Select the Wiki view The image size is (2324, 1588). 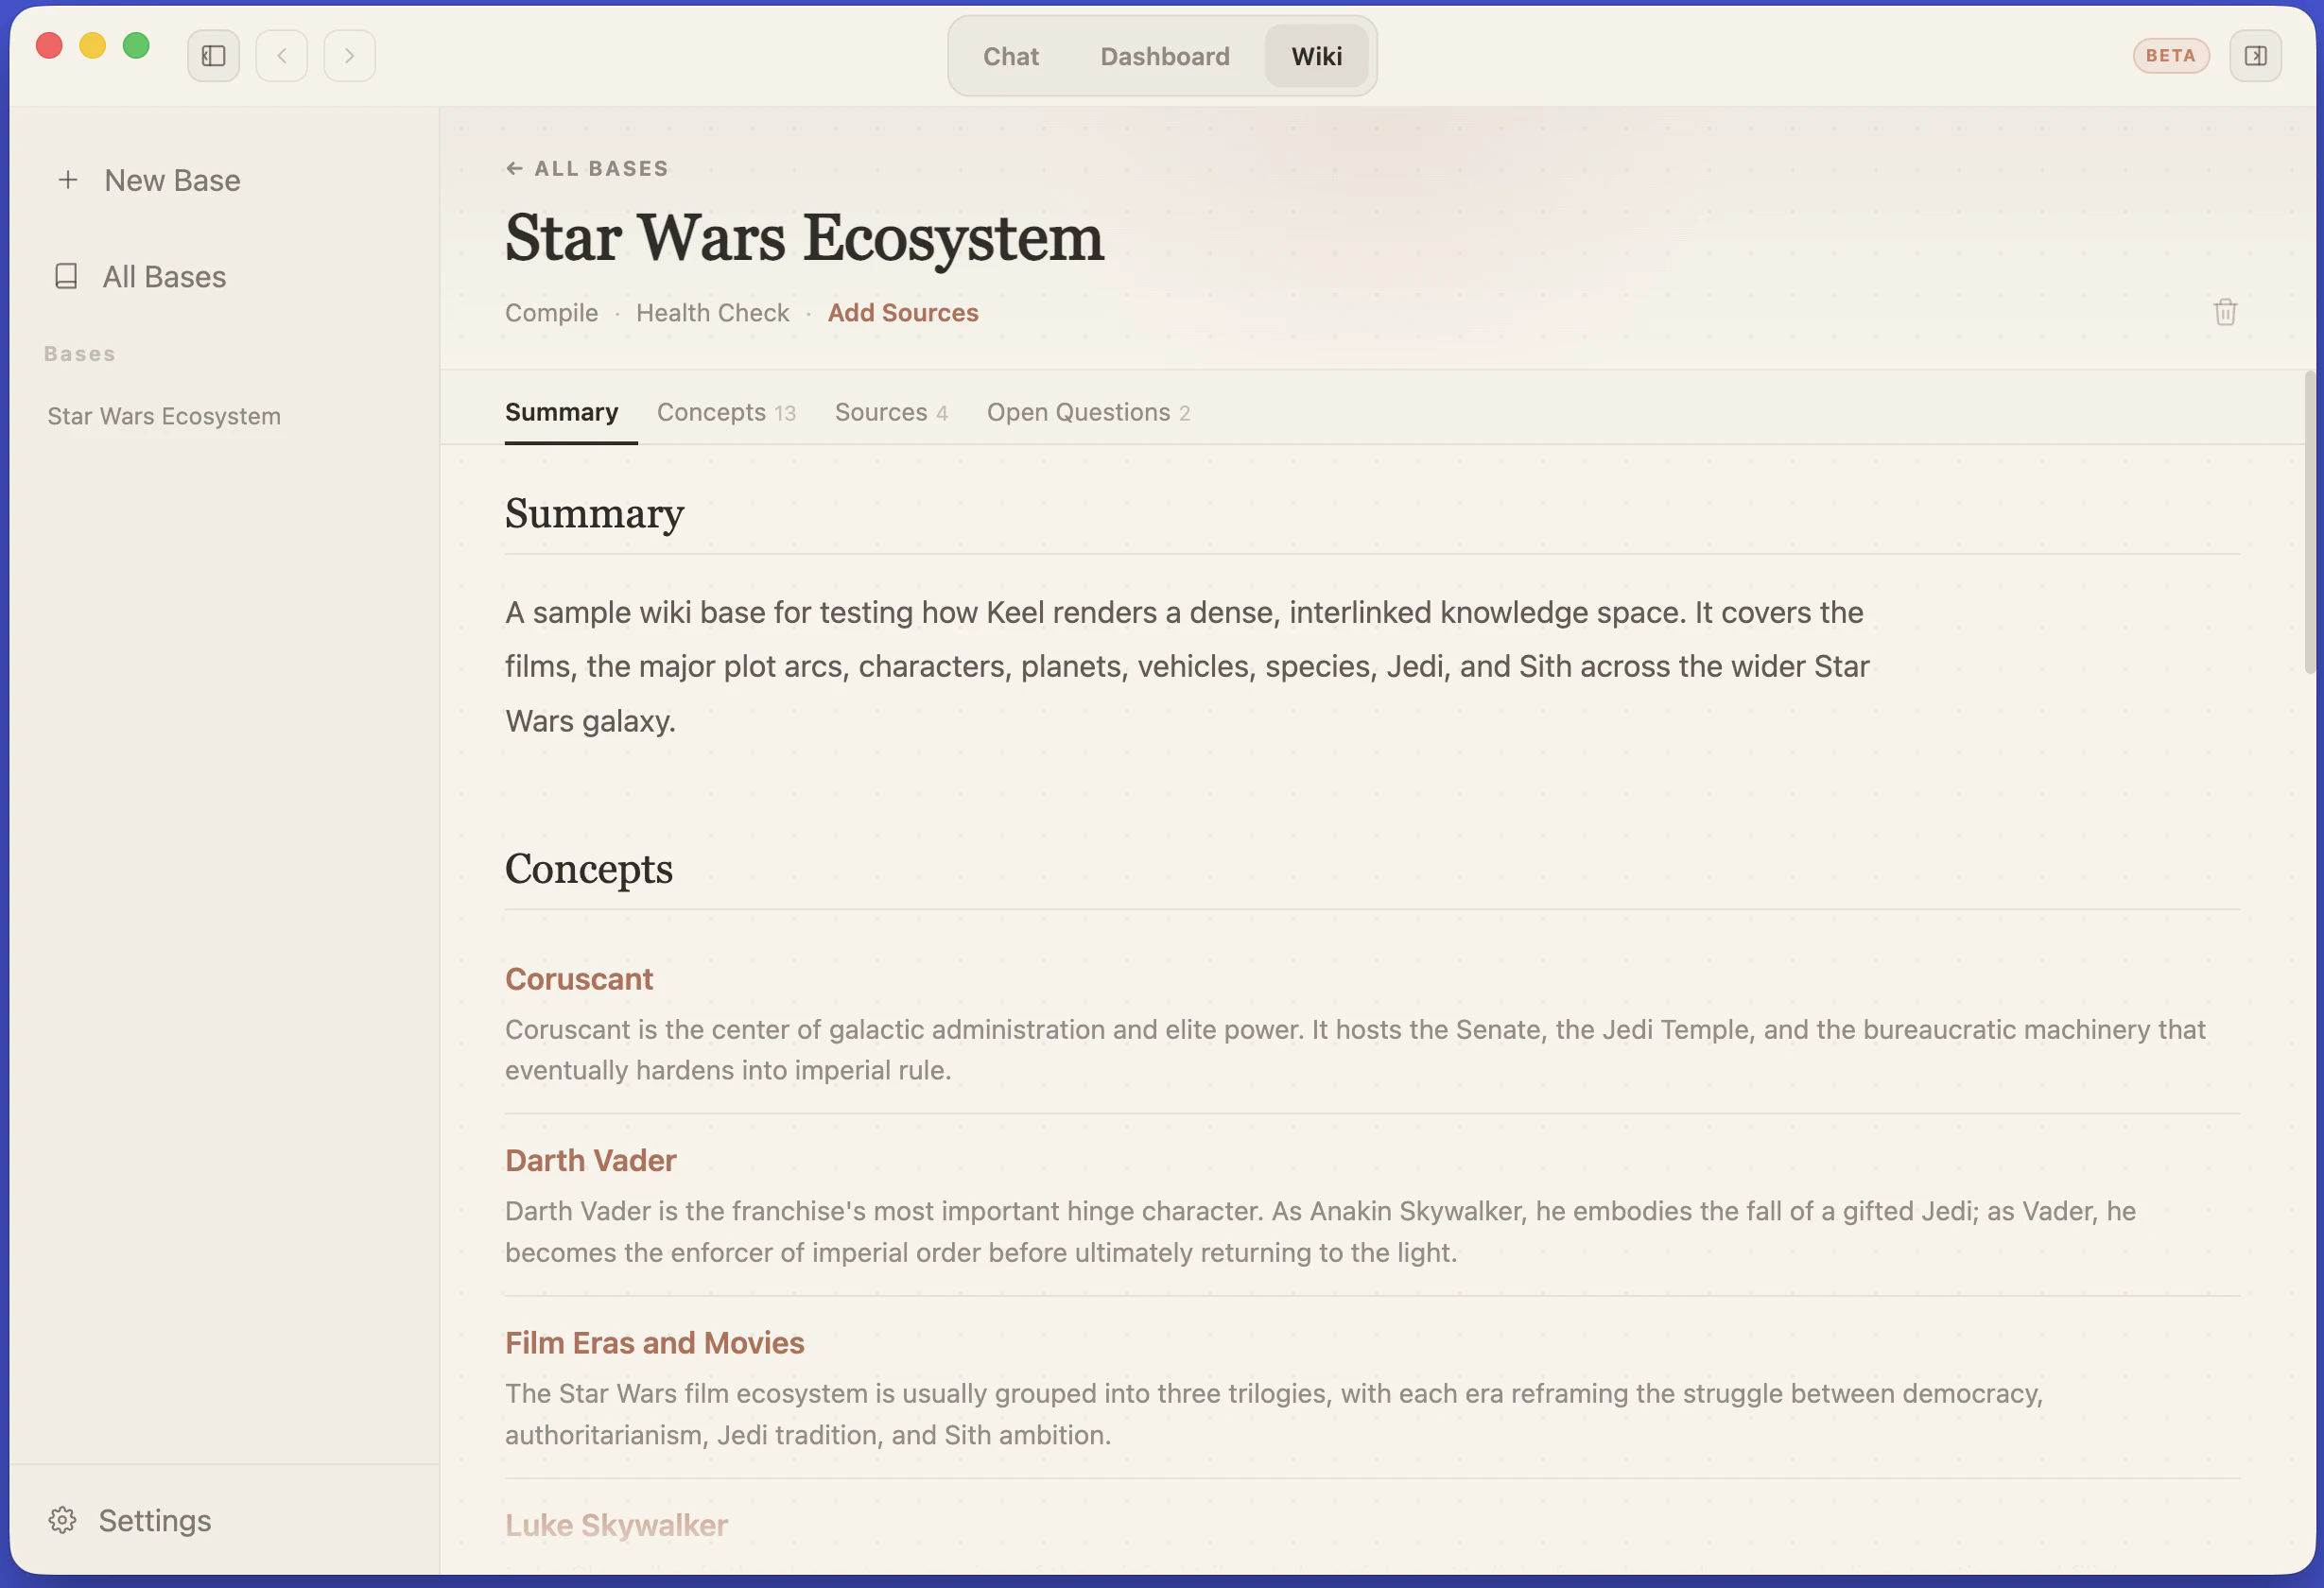pyautogui.click(x=1316, y=56)
